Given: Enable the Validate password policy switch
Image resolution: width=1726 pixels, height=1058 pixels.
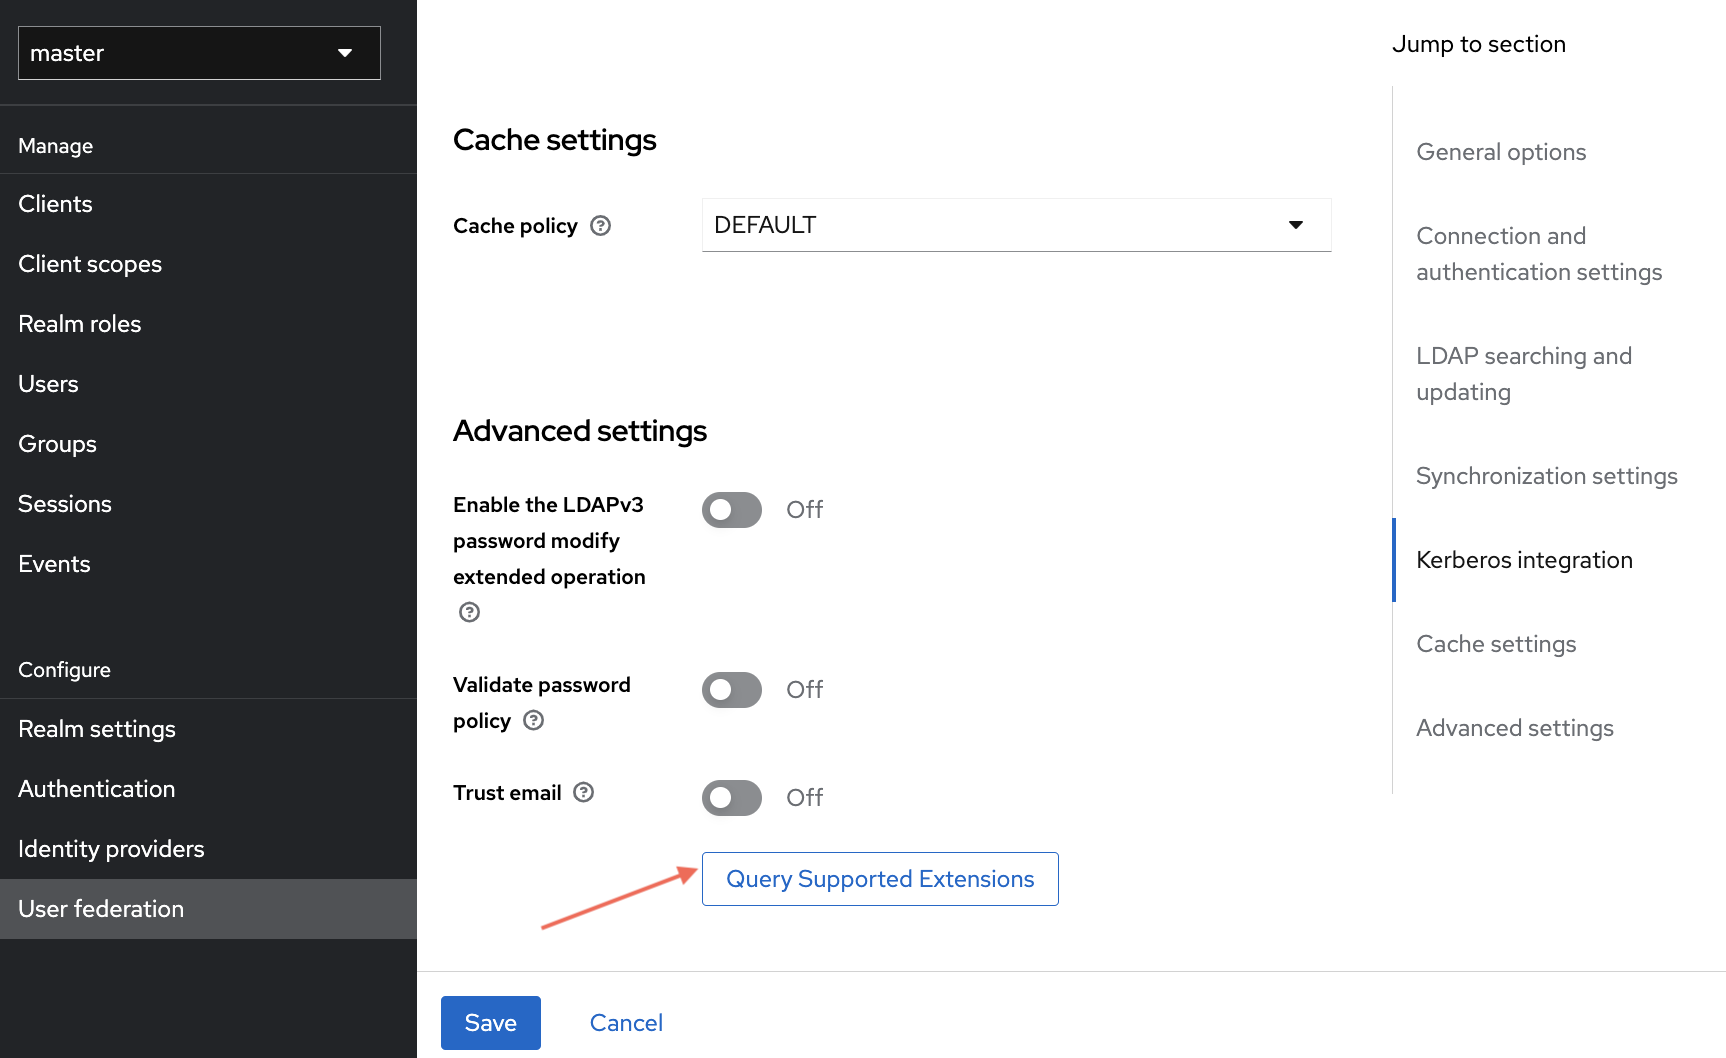Looking at the screenshot, I should tap(731, 690).
